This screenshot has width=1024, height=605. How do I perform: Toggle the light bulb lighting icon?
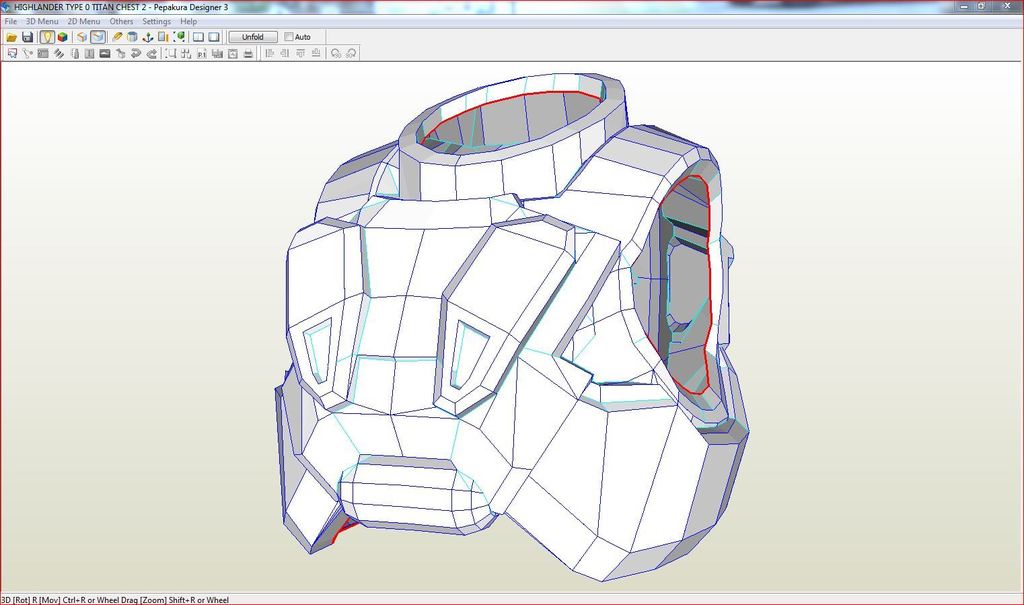point(47,37)
